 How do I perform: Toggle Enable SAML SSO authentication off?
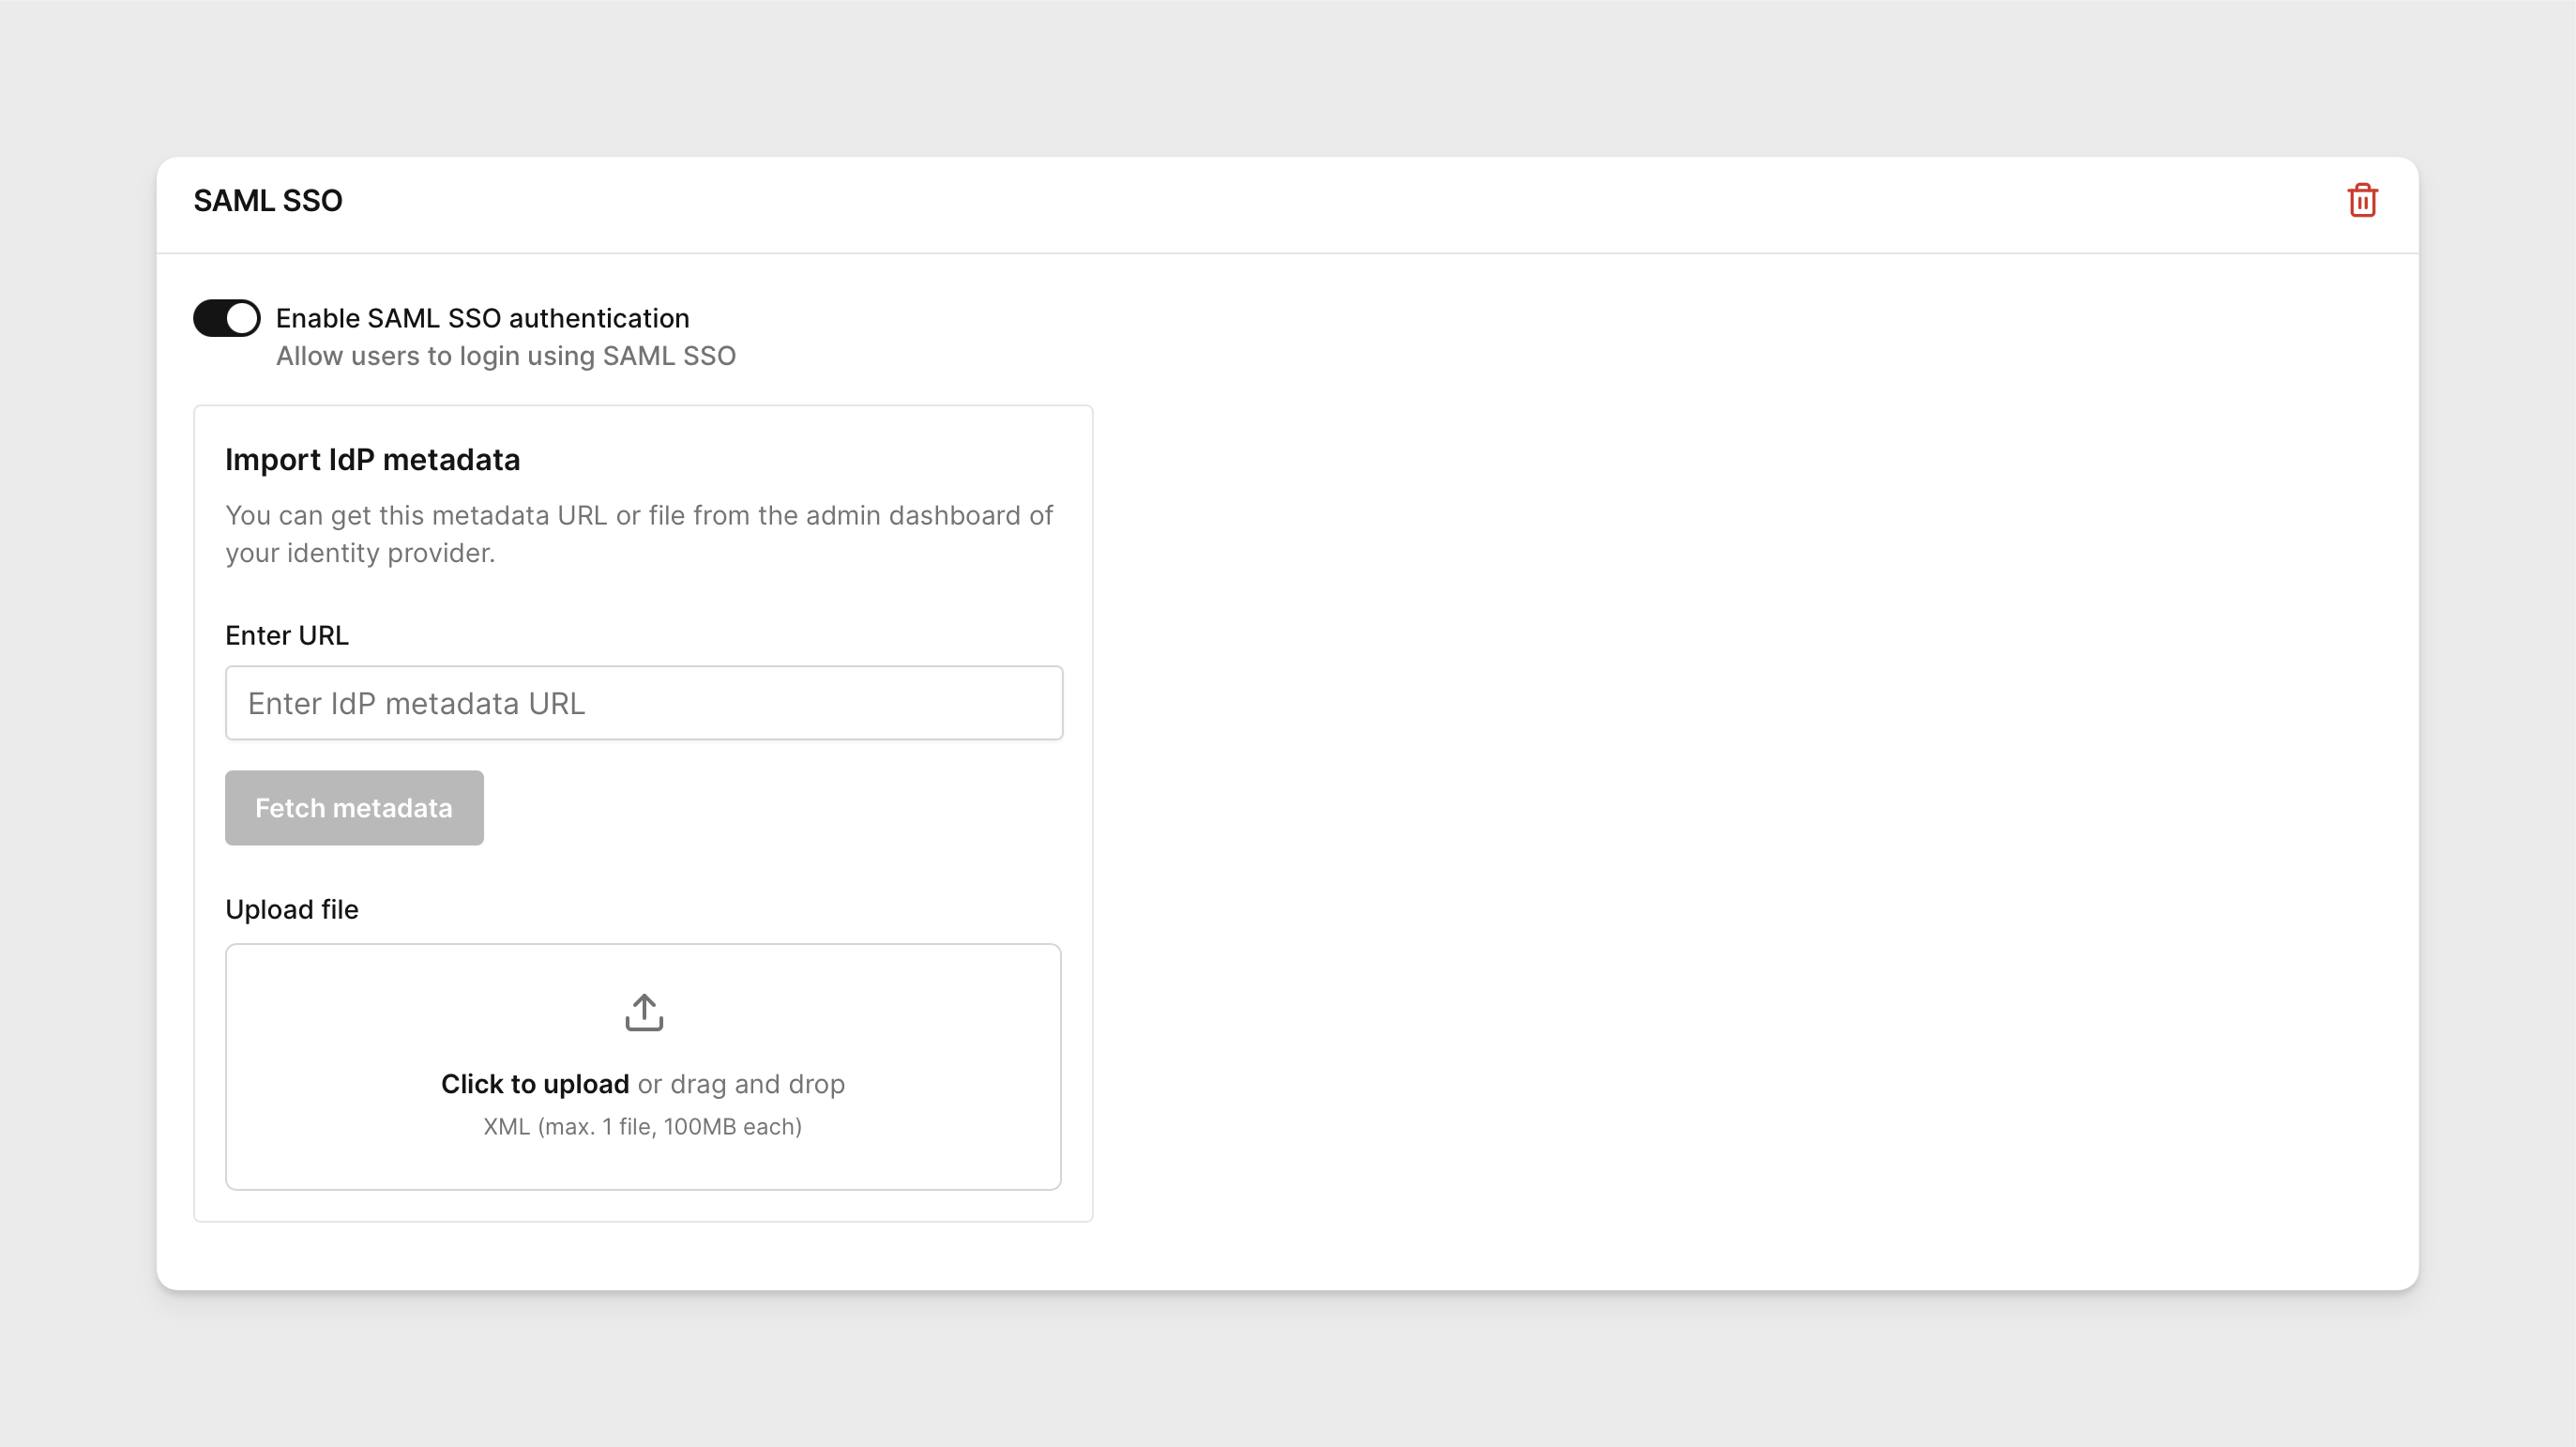pyautogui.click(x=226, y=318)
